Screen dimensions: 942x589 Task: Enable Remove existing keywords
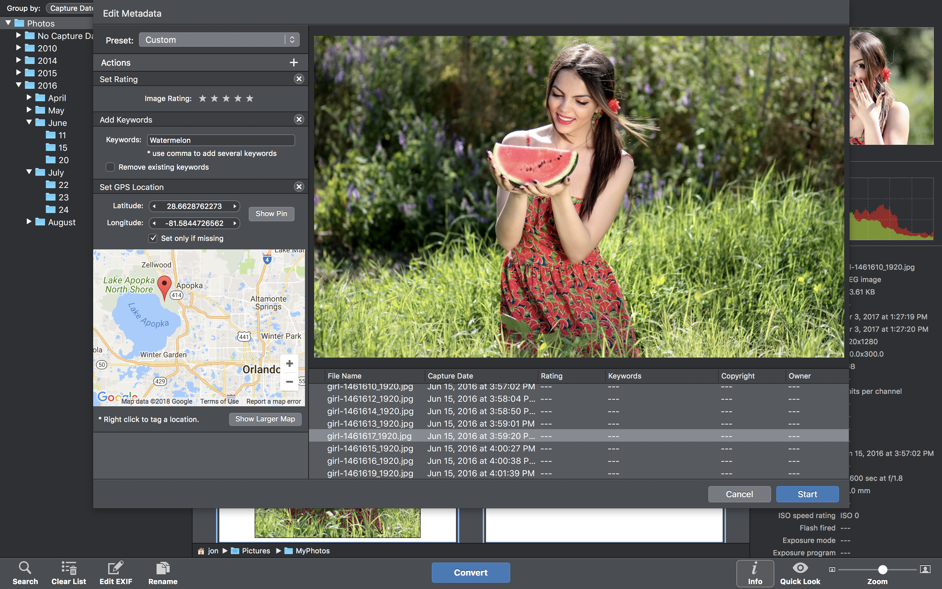pos(110,166)
